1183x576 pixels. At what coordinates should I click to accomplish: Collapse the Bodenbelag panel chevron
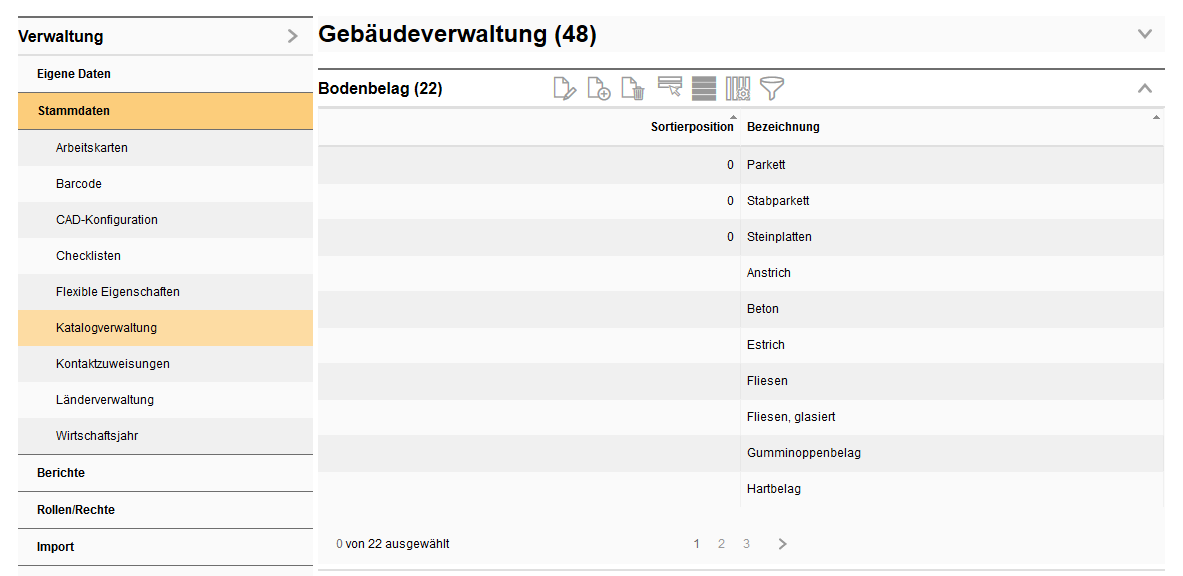[x=1145, y=88]
